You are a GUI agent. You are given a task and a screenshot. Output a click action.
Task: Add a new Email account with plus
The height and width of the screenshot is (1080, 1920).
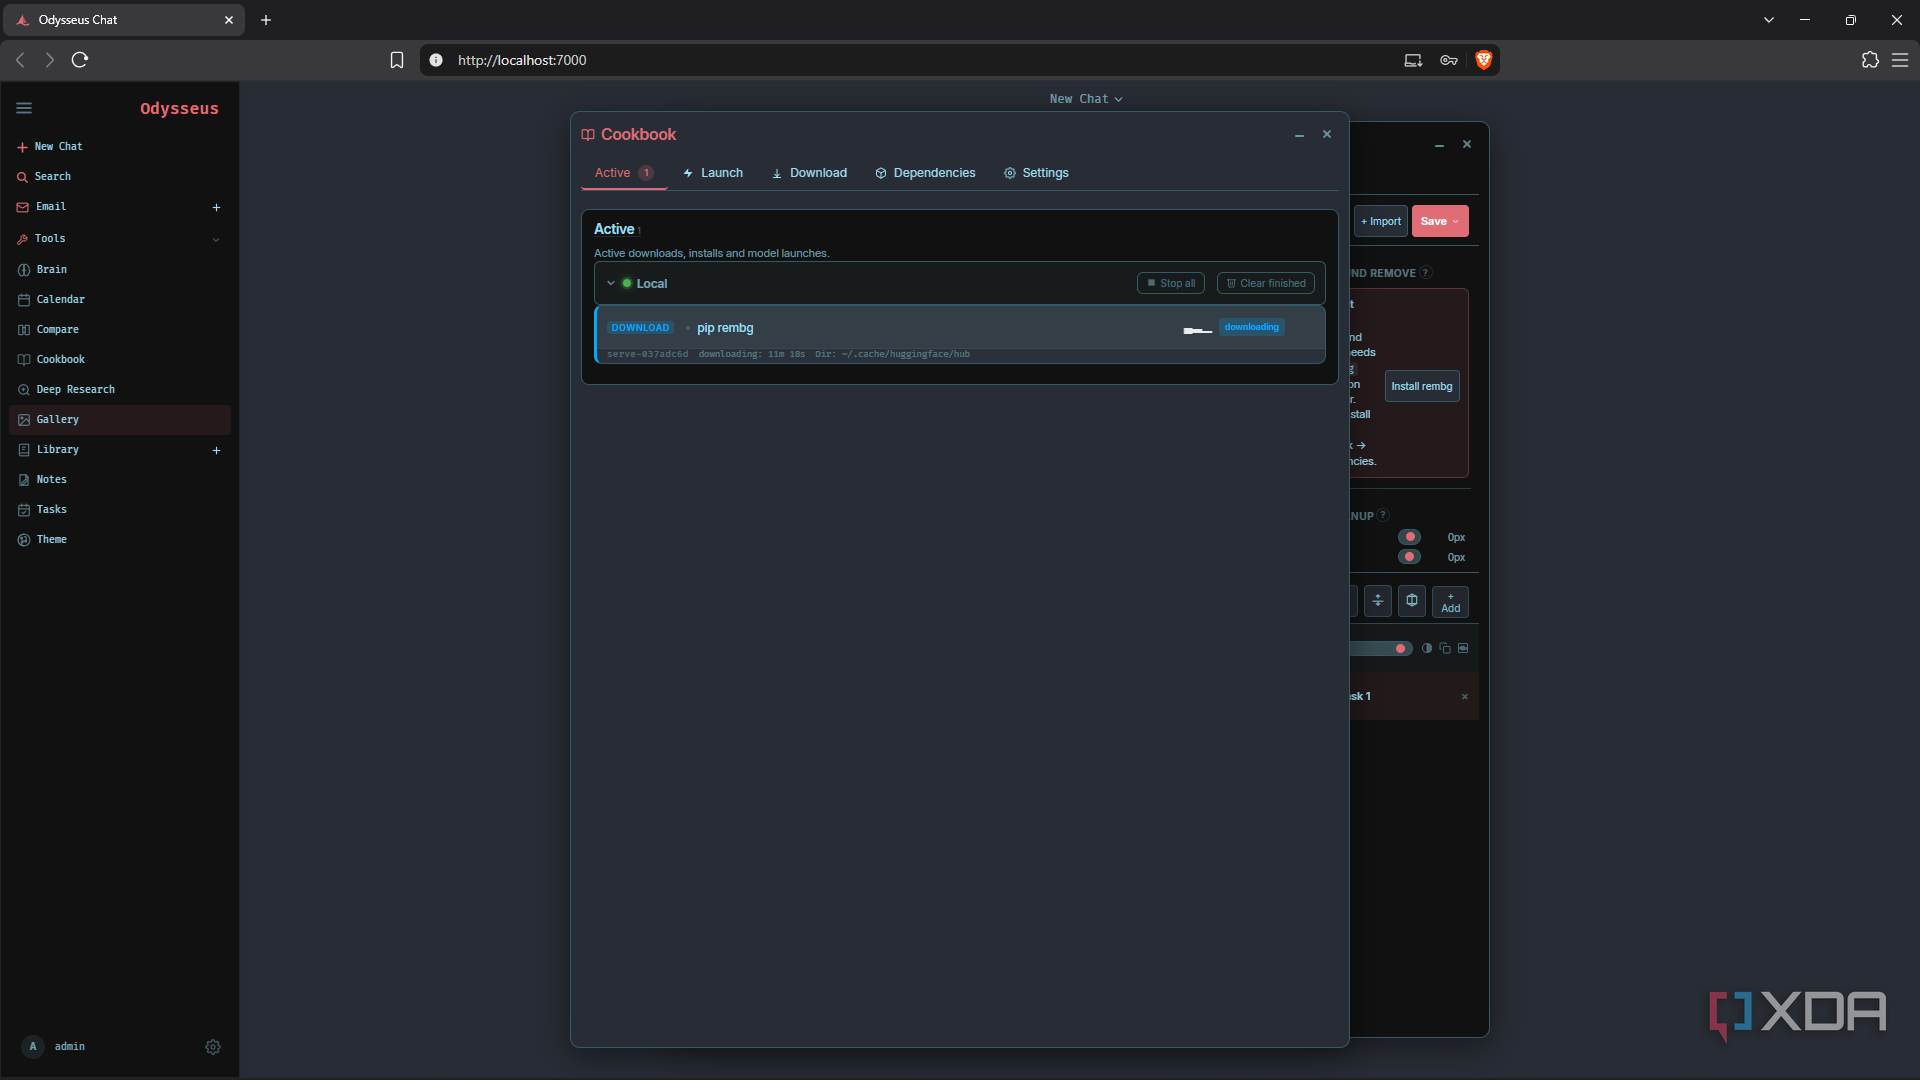[216, 207]
